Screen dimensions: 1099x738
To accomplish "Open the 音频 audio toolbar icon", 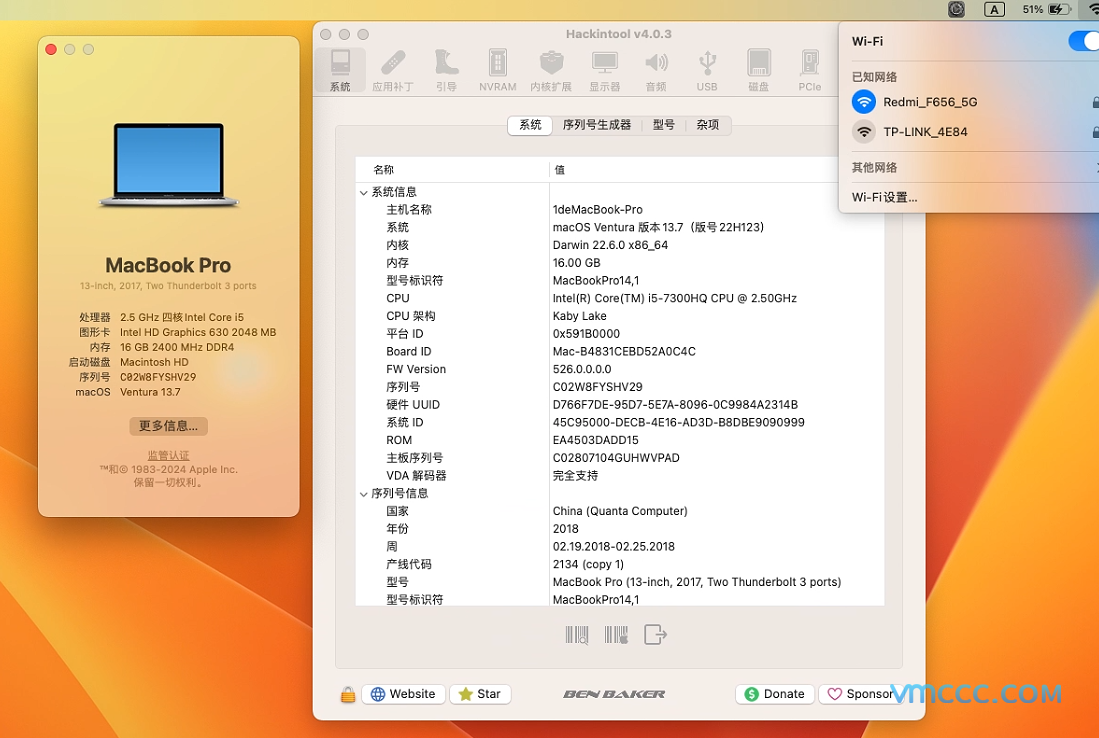I will 656,70.
